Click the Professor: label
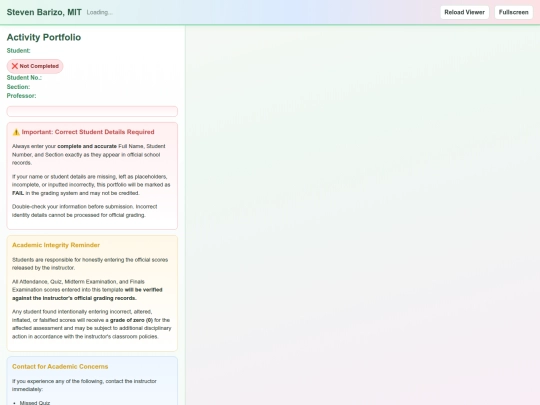This screenshot has height=405, width=540. (21, 96)
